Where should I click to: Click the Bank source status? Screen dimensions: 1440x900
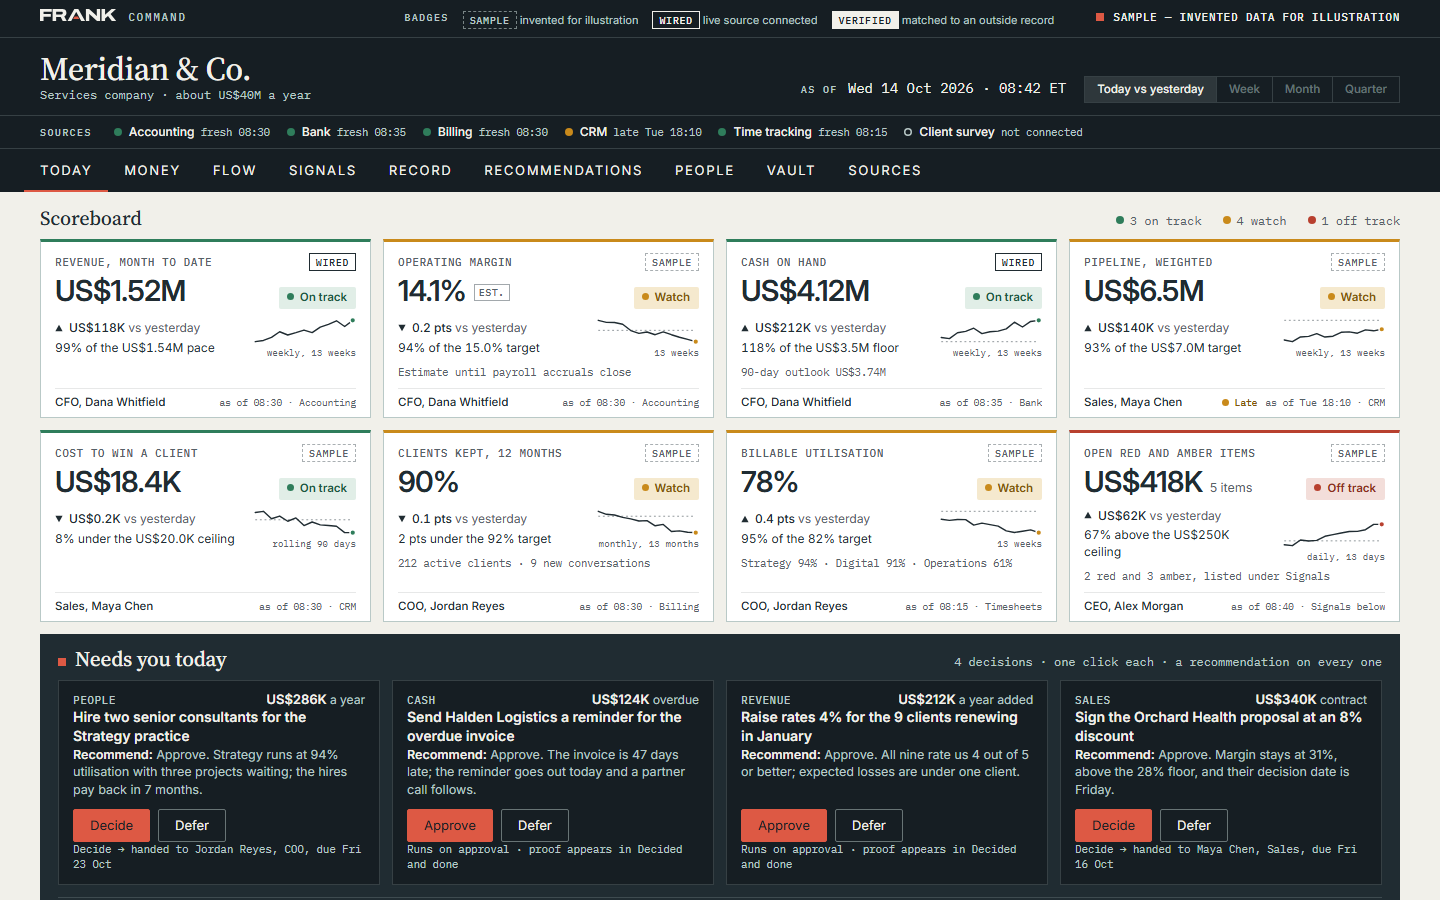click(x=347, y=132)
